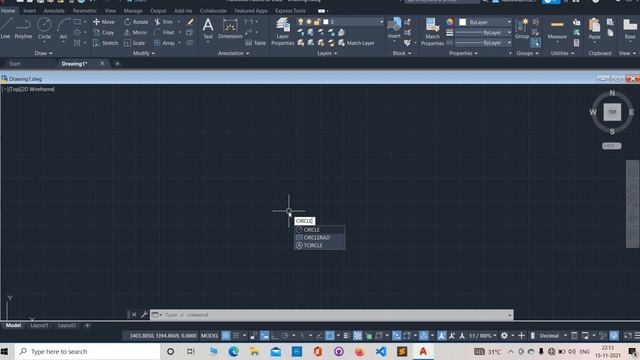Open Visual Studio Code from taskbar
Viewport: 640px width, 360px height.
click(381, 351)
